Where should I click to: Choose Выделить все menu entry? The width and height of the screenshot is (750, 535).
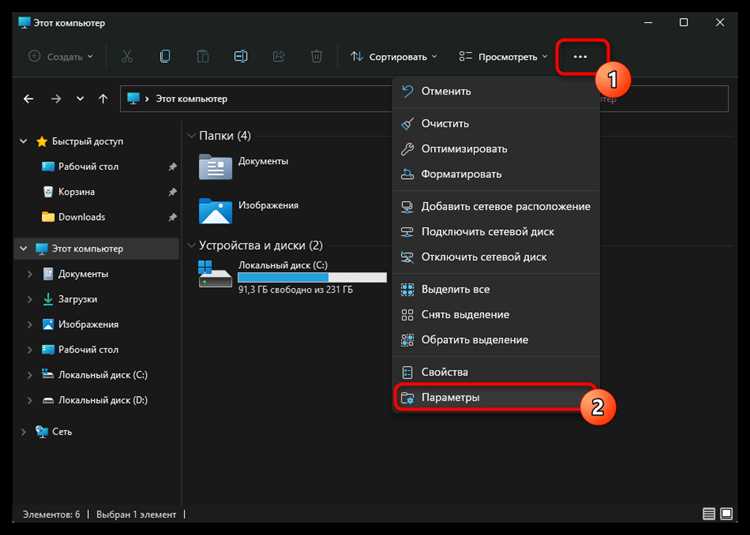point(496,289)
